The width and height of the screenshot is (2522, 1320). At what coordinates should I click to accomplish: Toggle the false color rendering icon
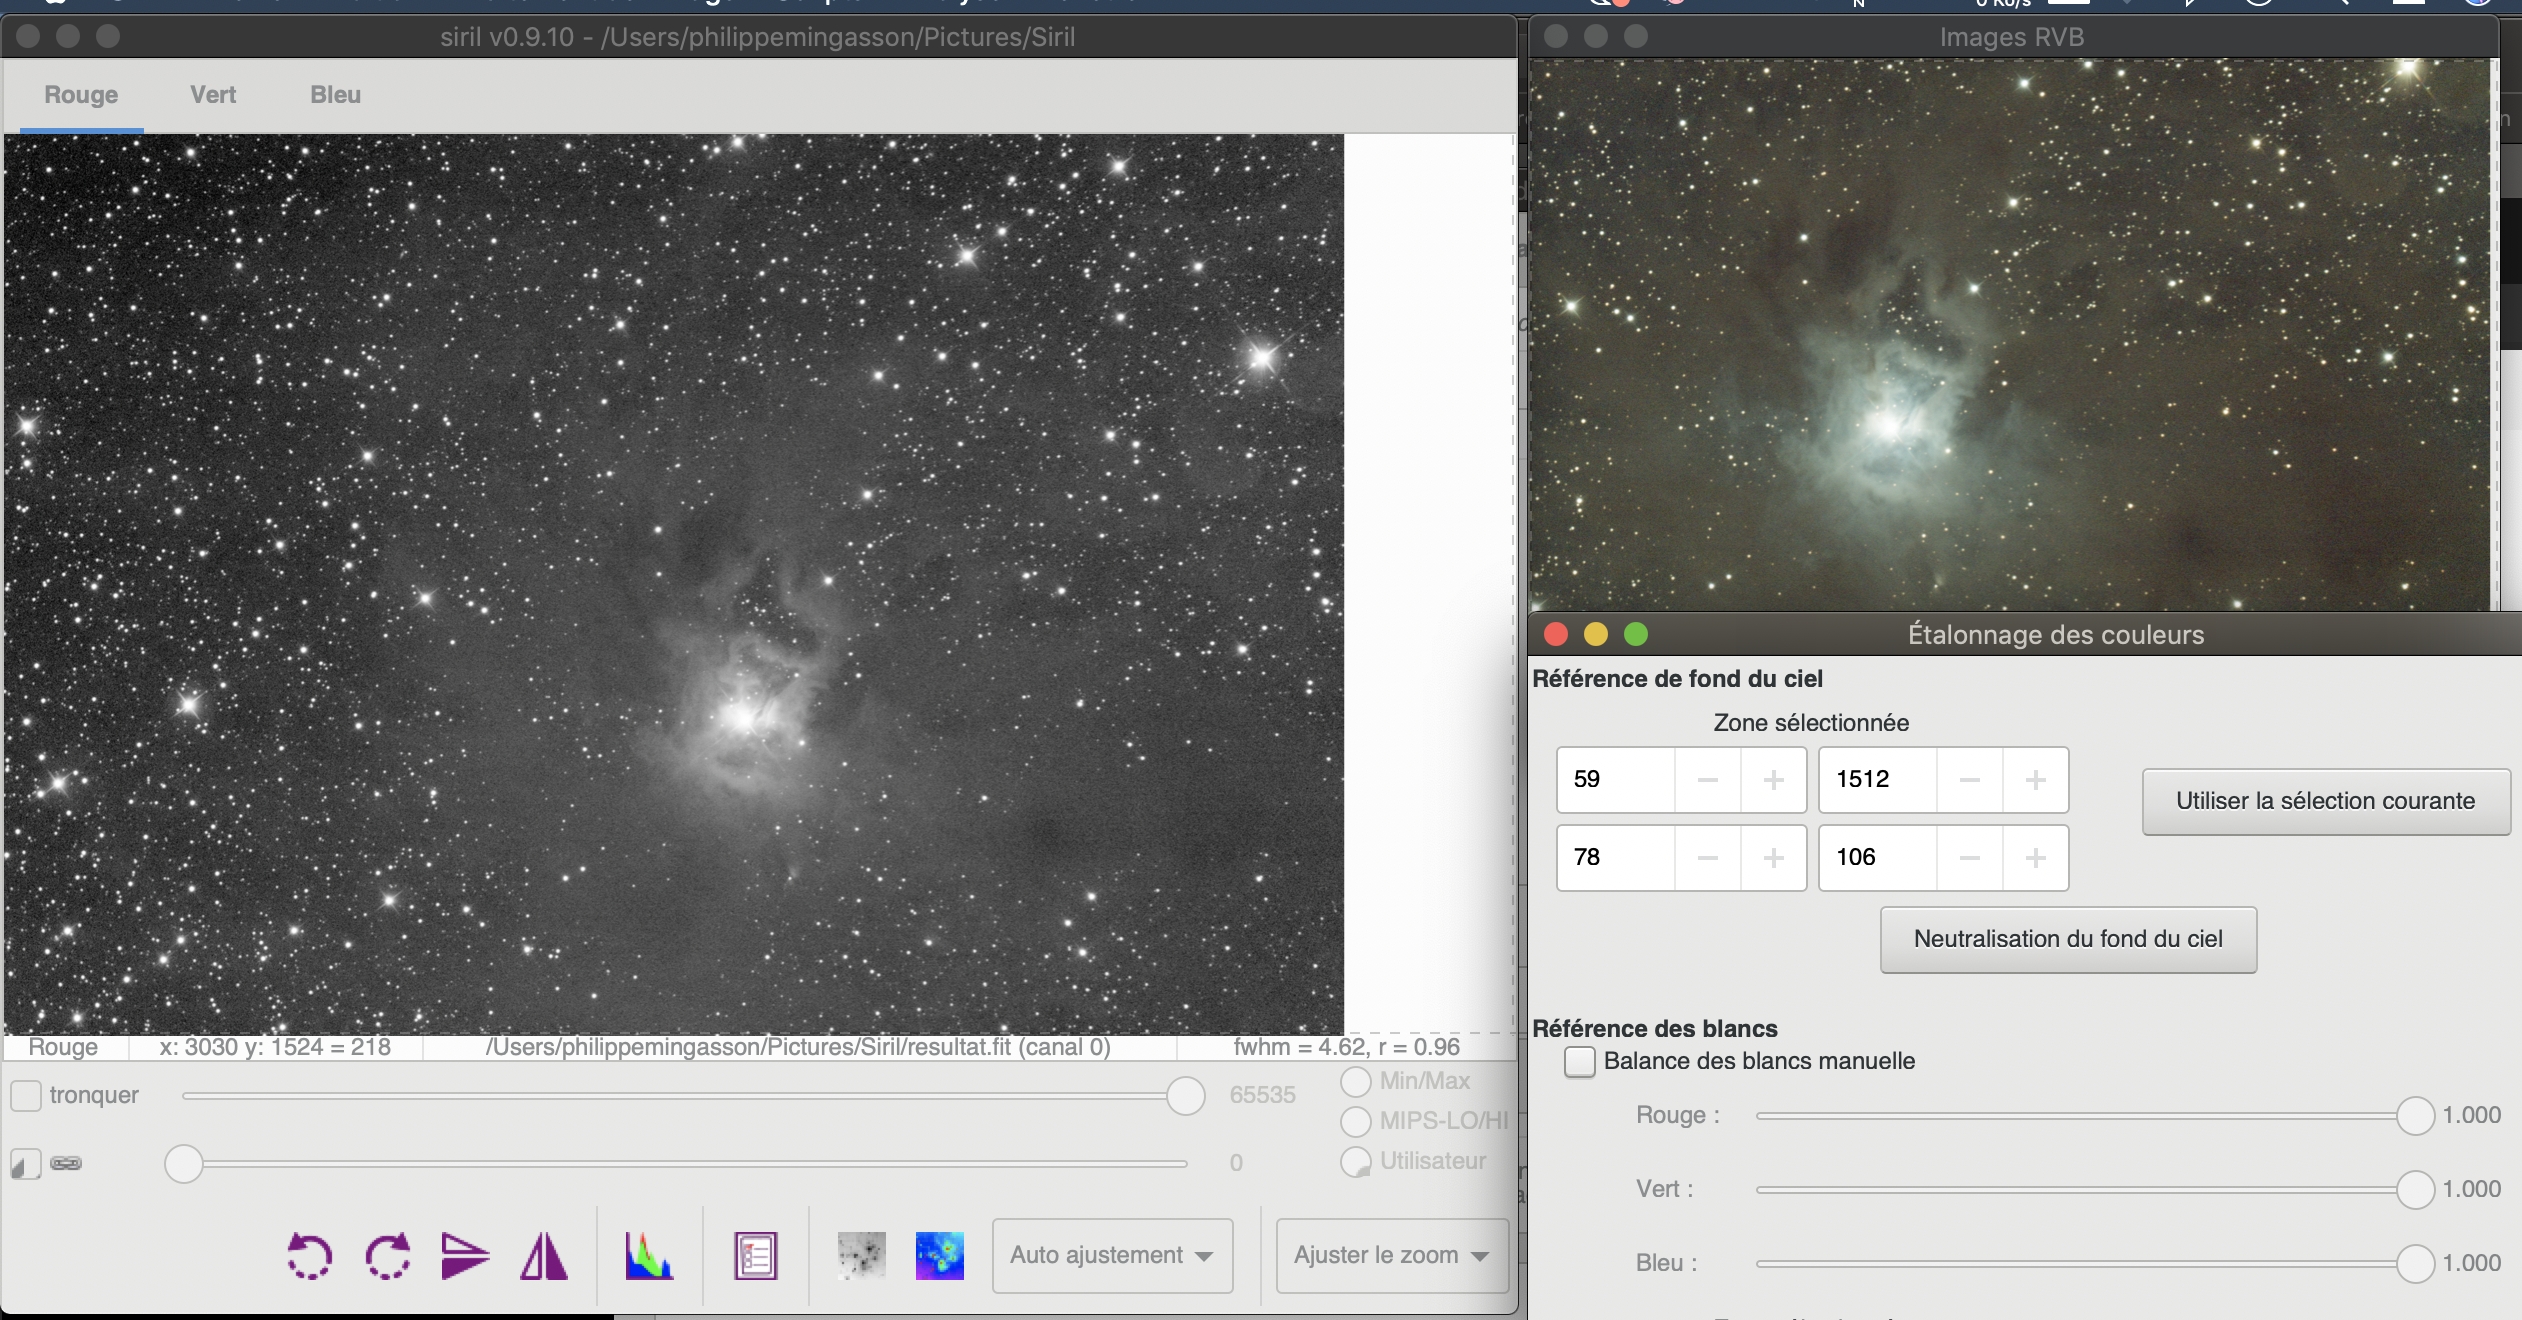tap(939, 1256)
